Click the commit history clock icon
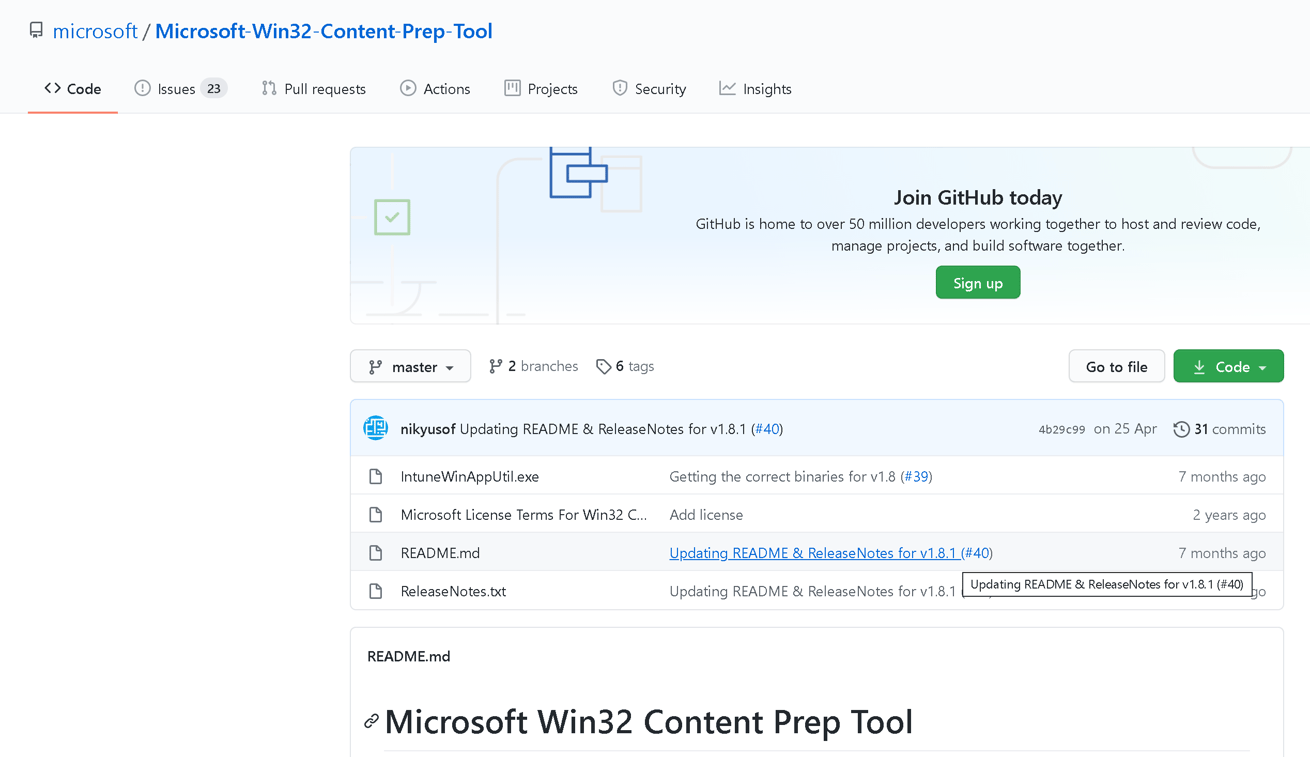Viewport: 1310px width, 757px height. pyautogui.click(x=1181, y=429)
